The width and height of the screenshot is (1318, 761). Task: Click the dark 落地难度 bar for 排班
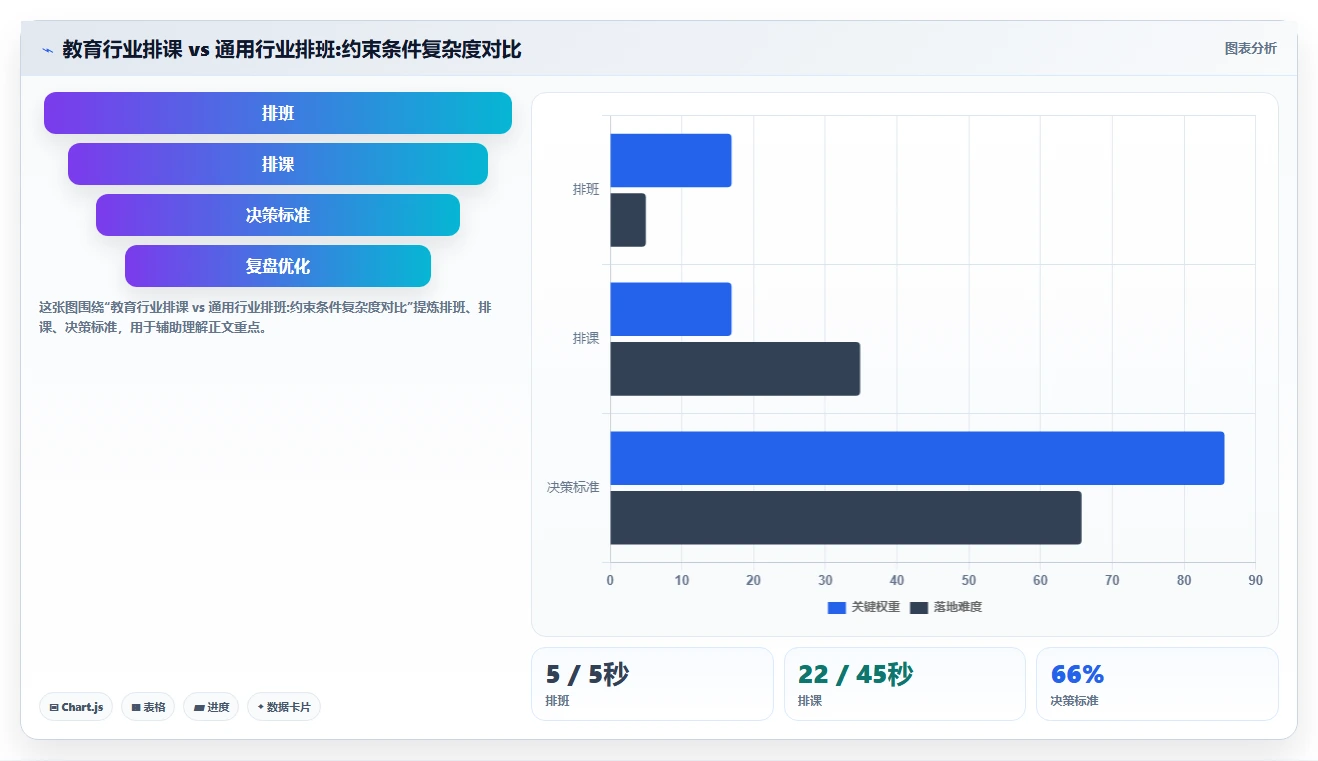[628, 220]
